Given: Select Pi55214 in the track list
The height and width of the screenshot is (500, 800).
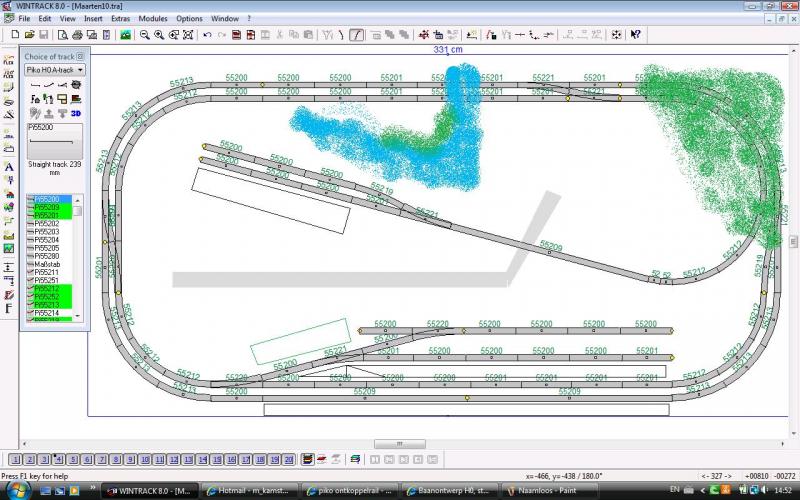Looking at the screenshot, I should click(49, 313).
